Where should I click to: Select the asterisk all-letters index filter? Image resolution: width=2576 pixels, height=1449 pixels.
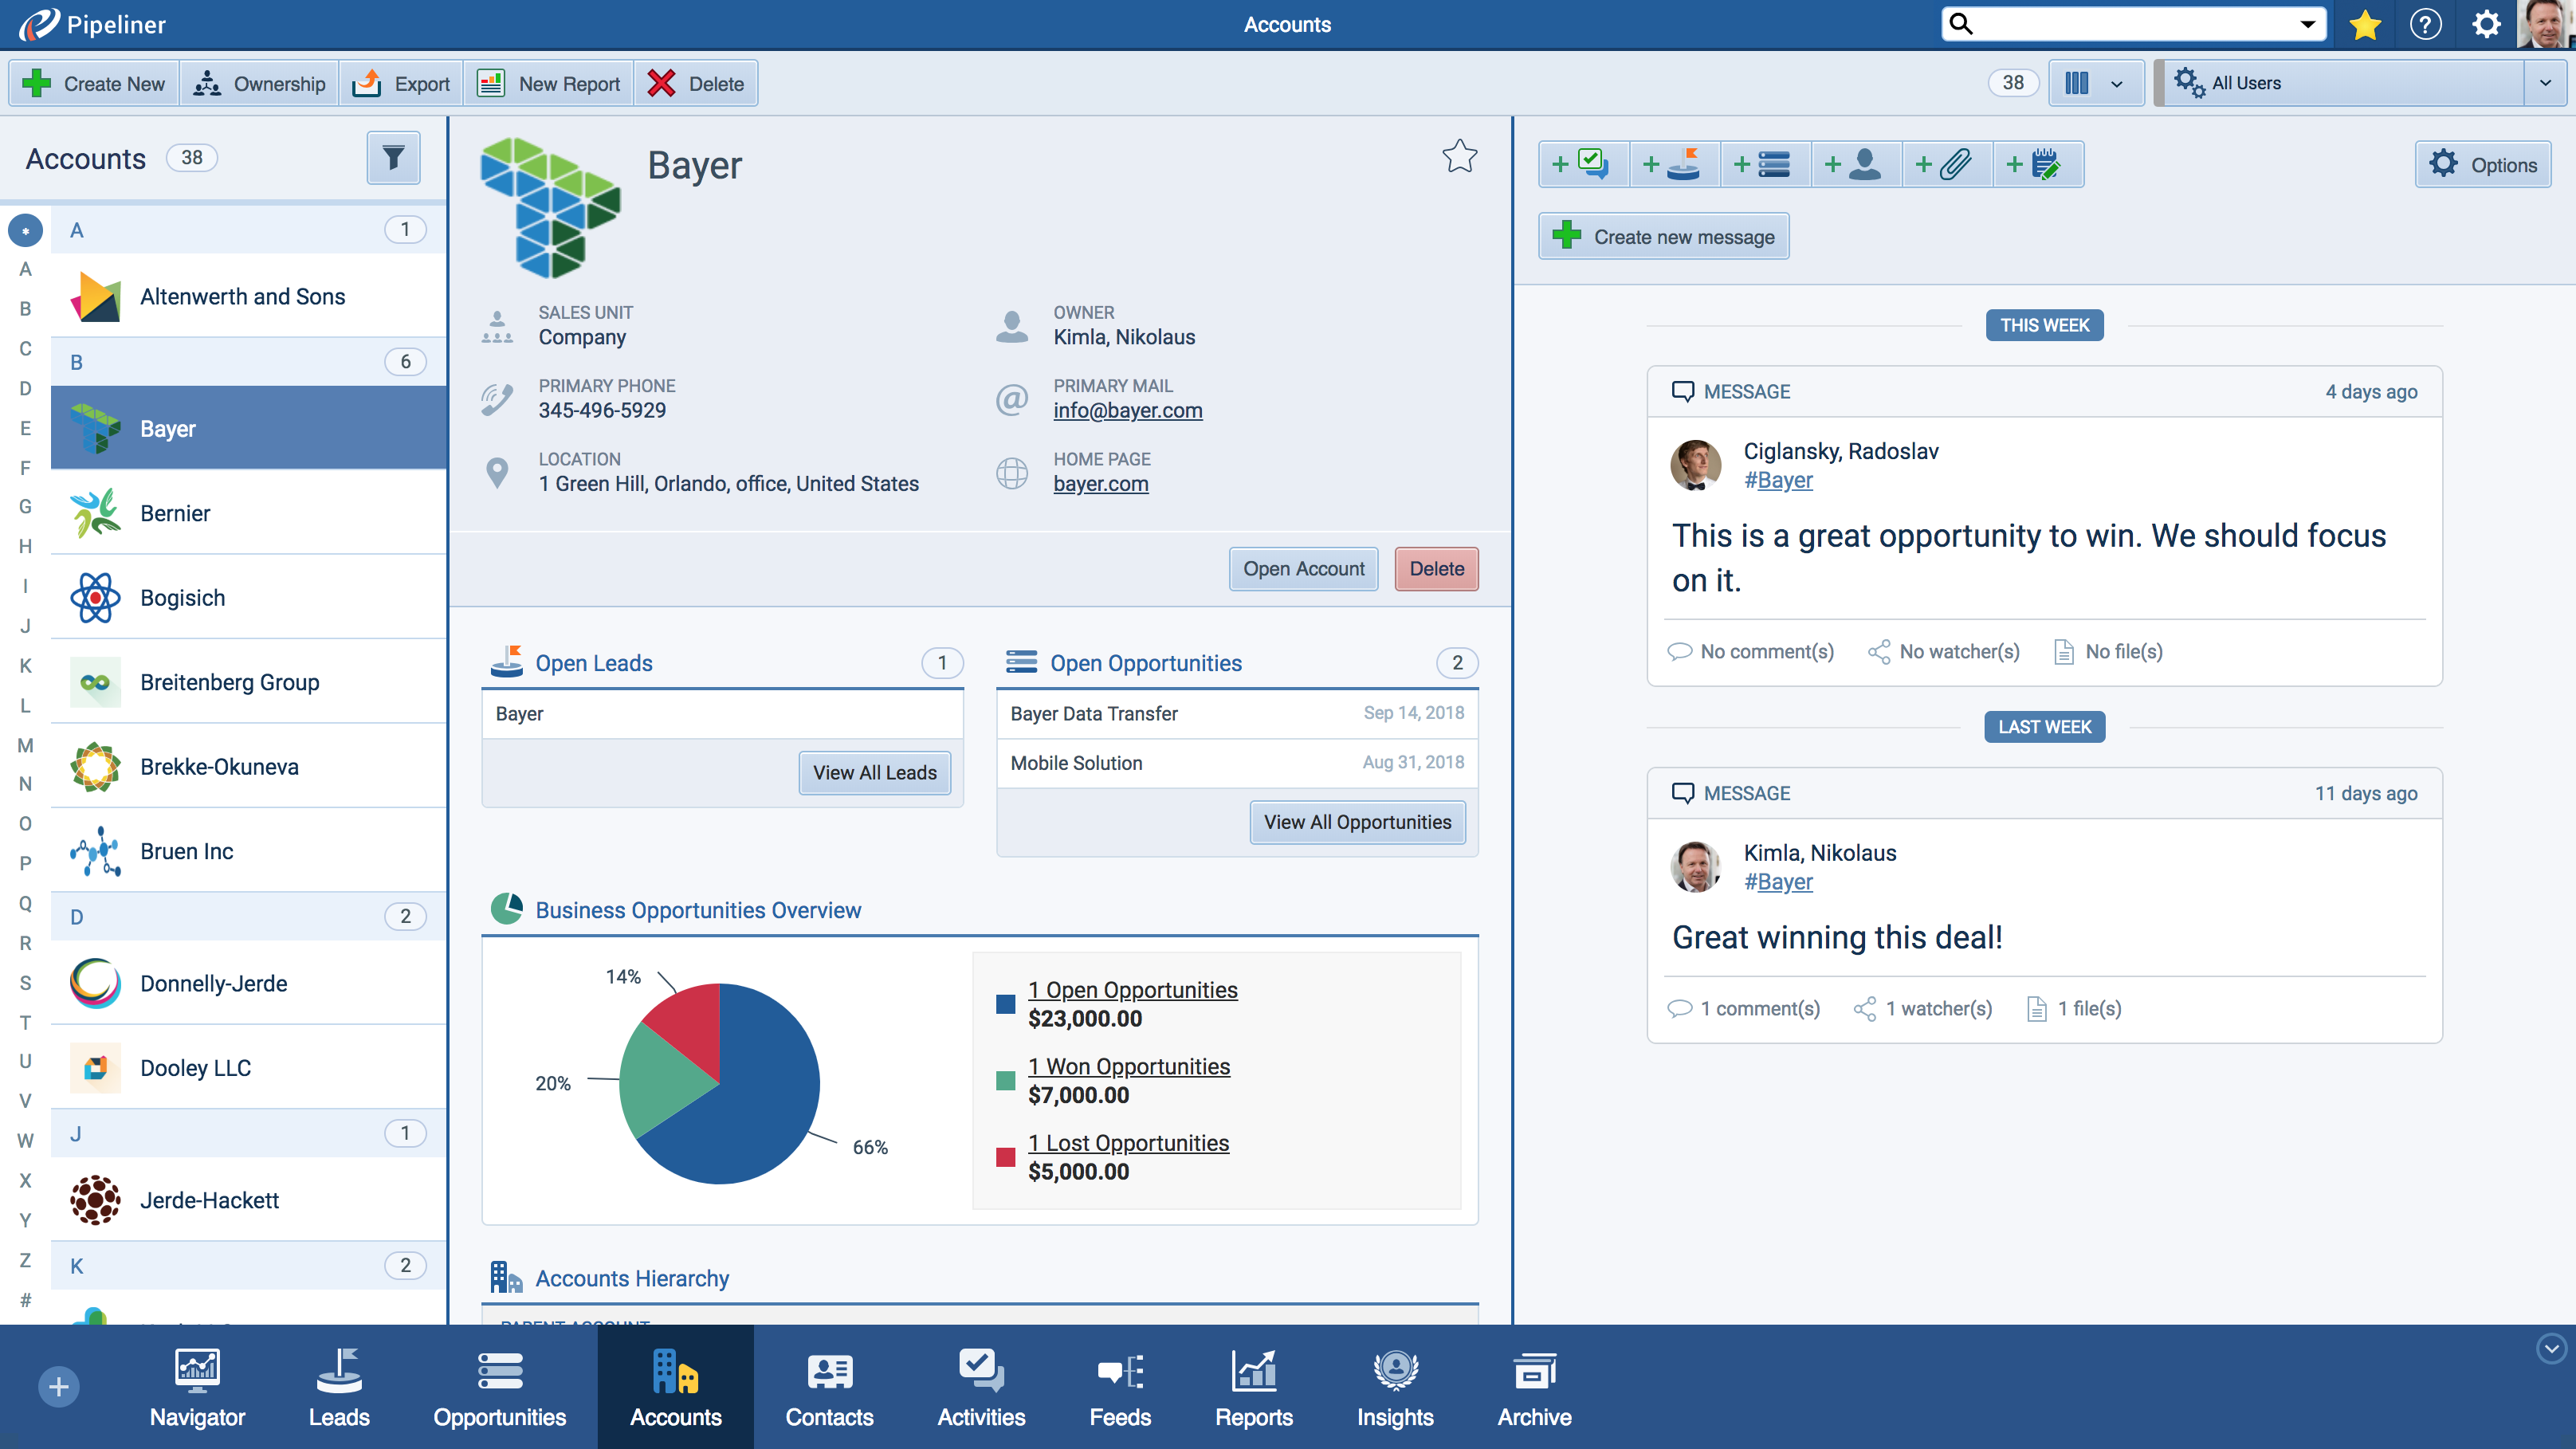point(25,231)
